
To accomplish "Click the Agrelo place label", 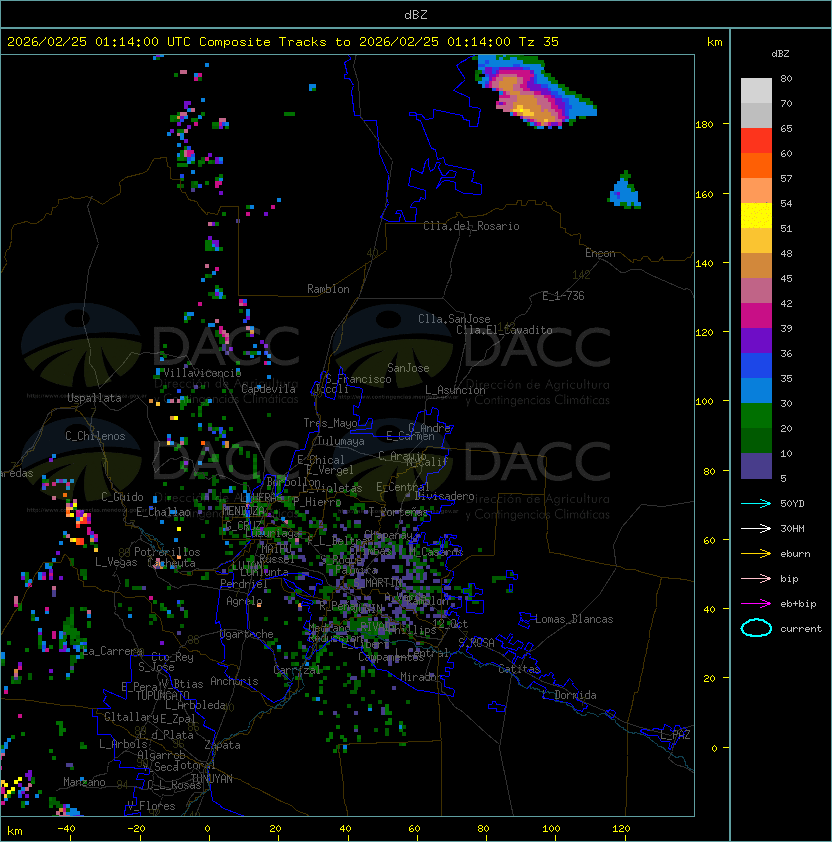I will (244, 601).
